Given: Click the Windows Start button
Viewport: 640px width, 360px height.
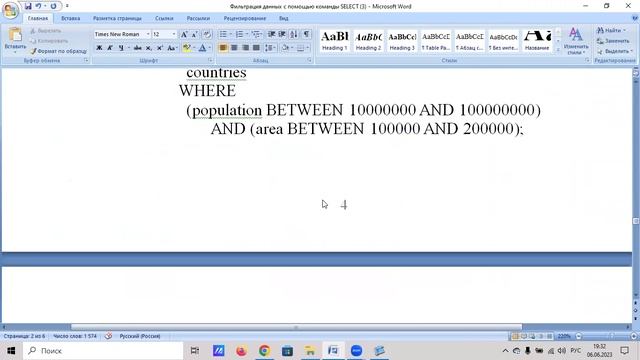Looking at the screenshot, I should coord(11,351).
